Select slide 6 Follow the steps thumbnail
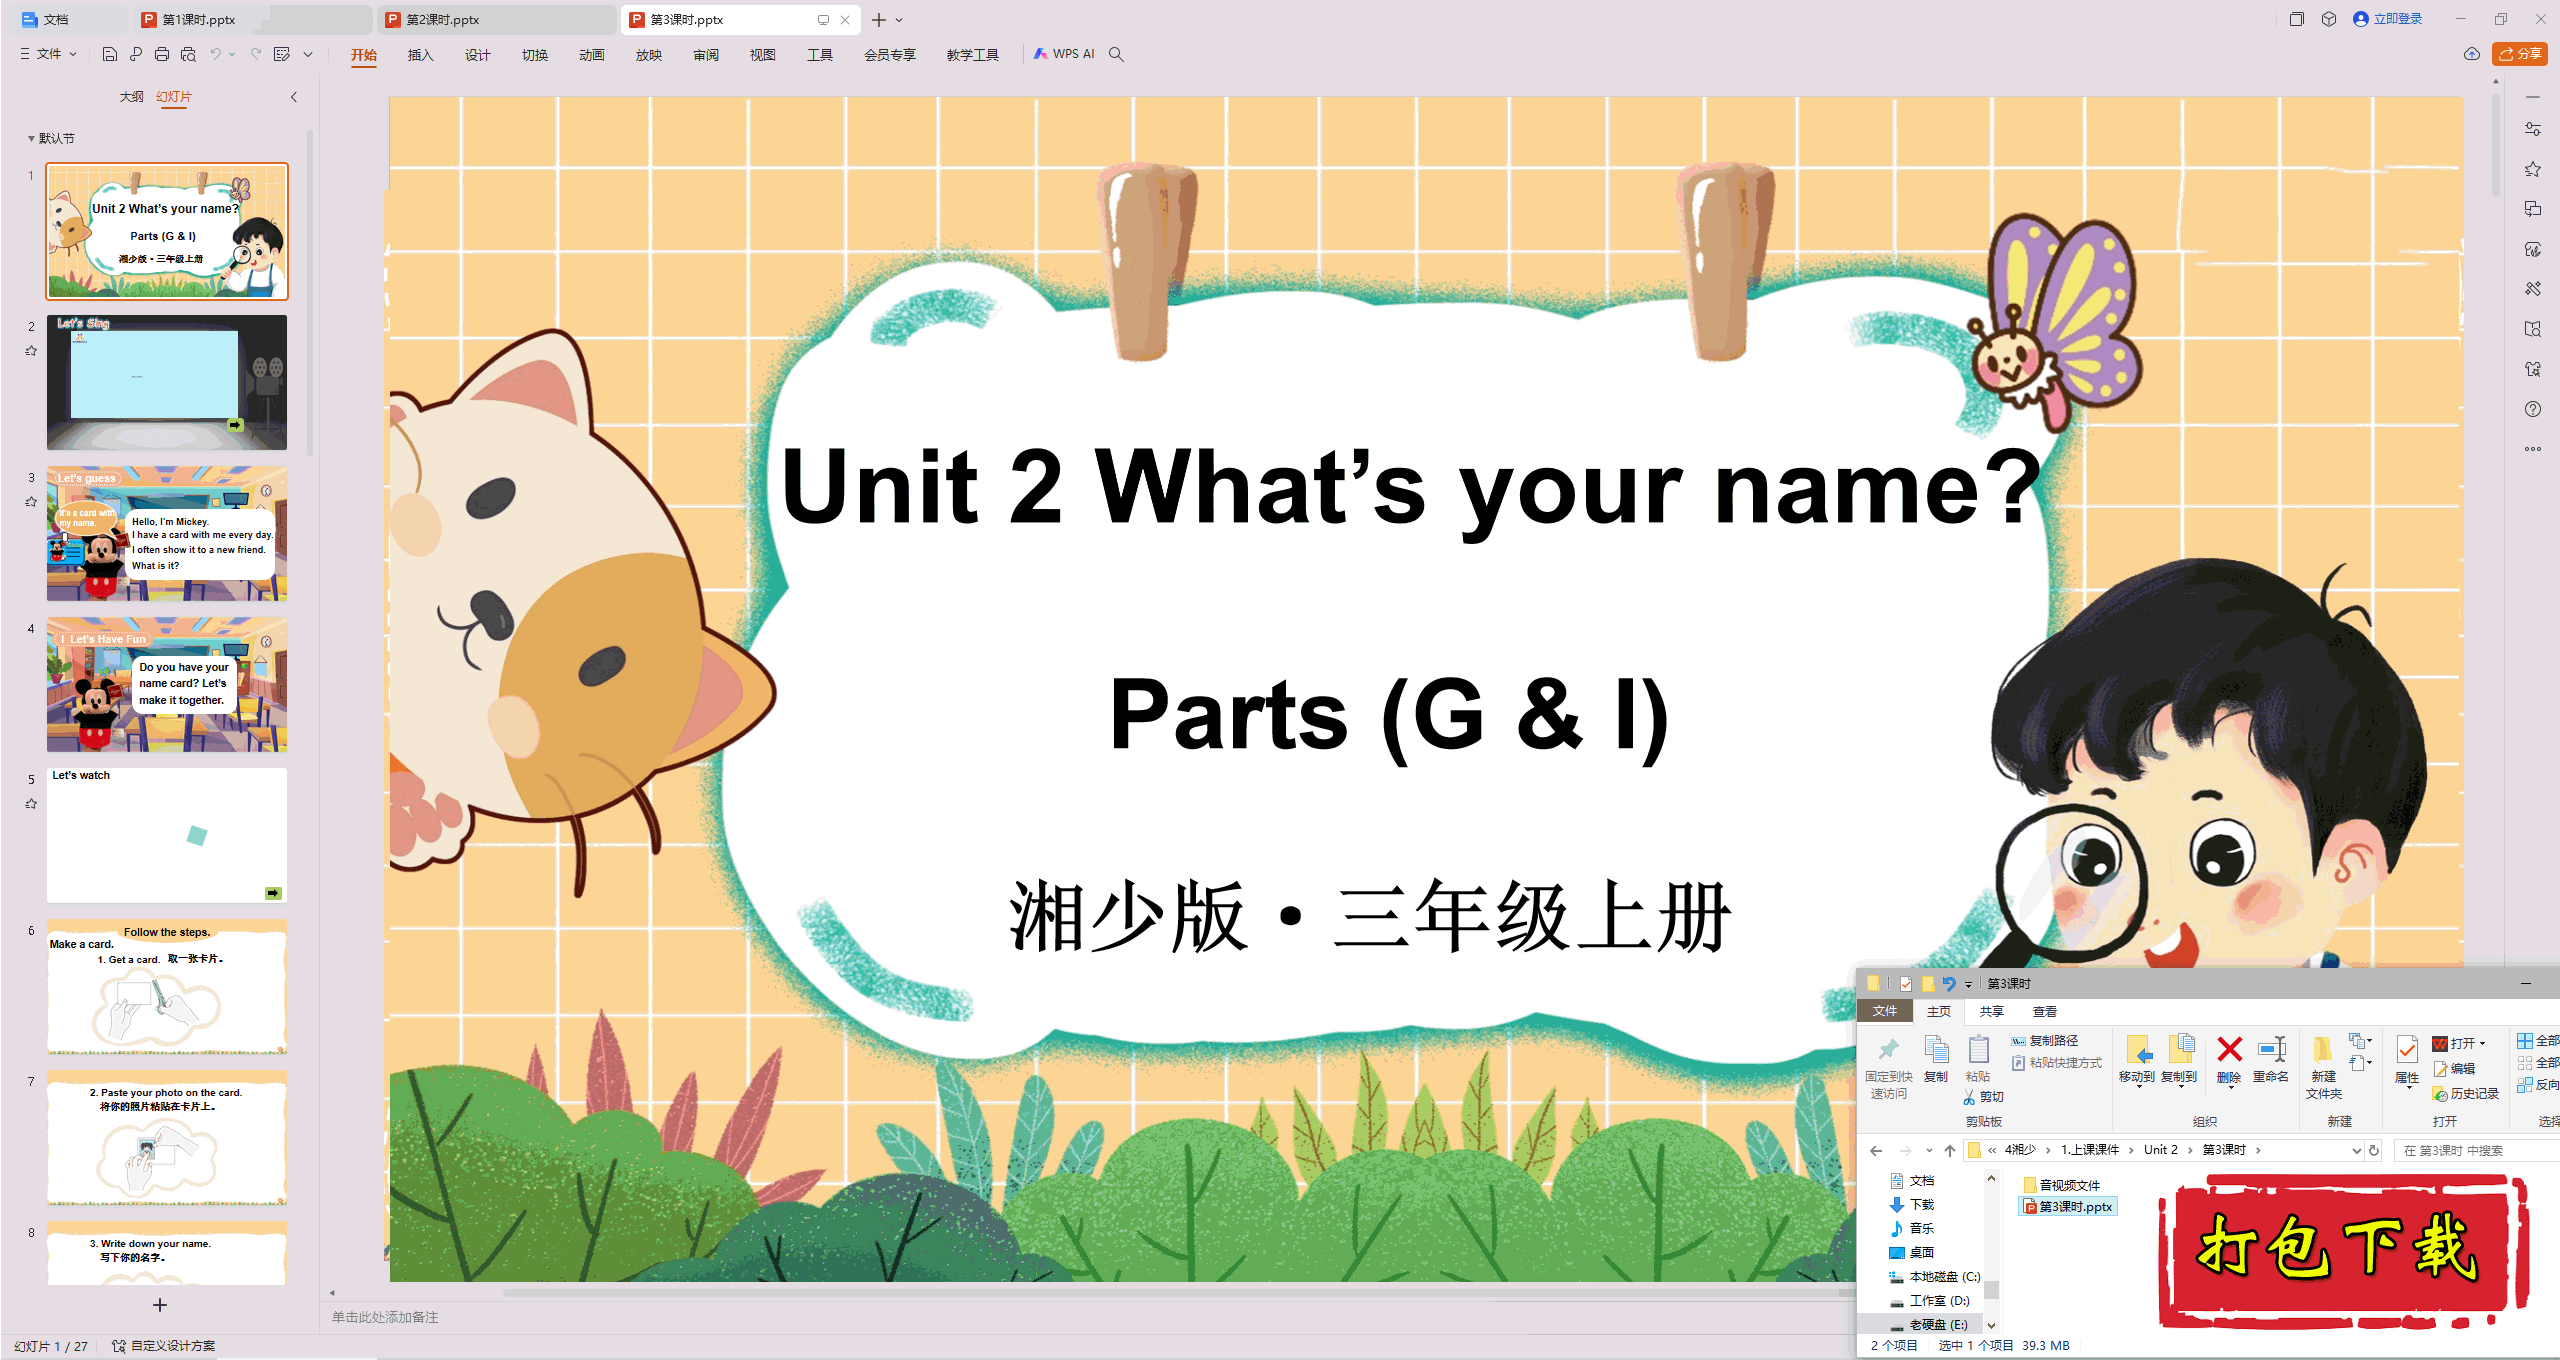Screen dimensions: 2560x1360 167,987
